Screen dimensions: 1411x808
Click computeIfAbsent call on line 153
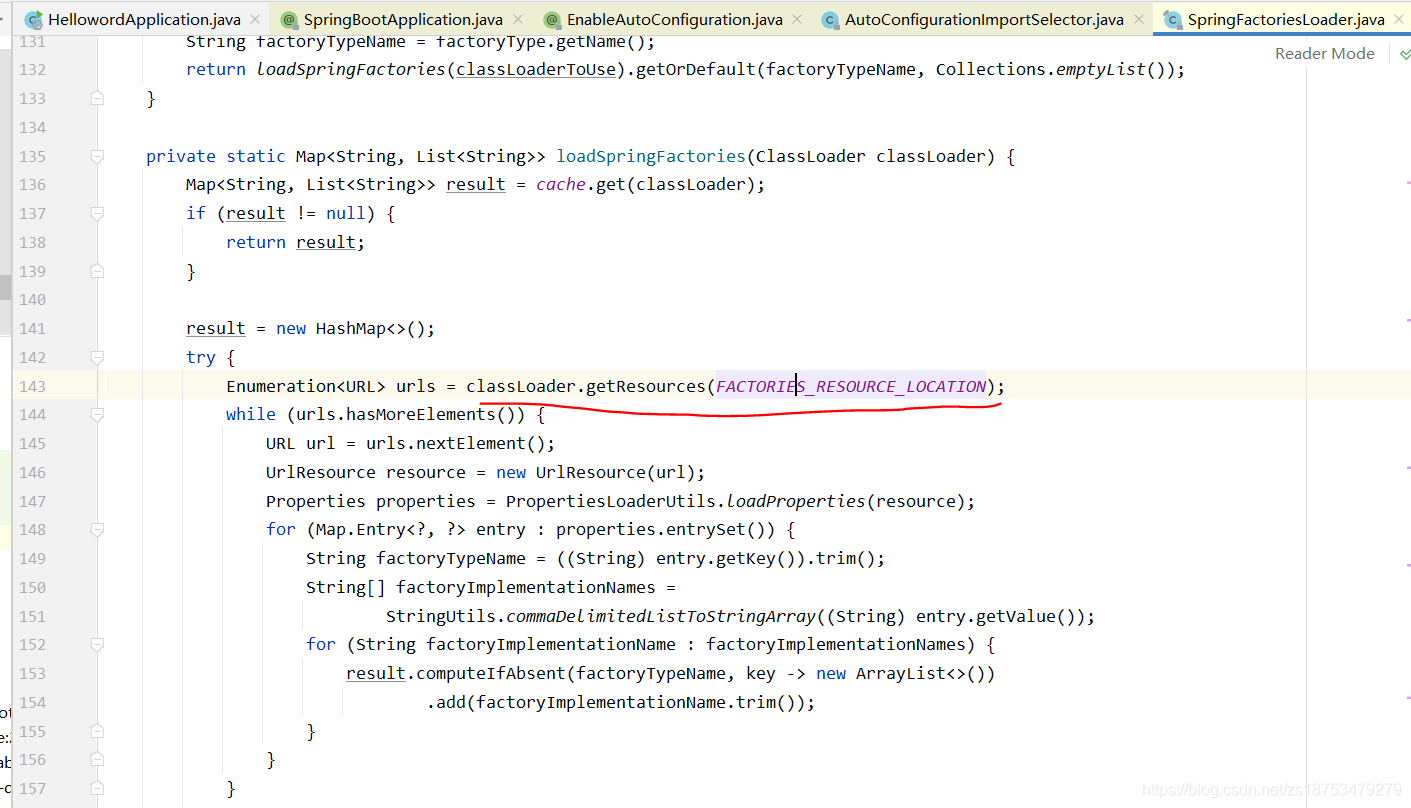pos(491,673)
